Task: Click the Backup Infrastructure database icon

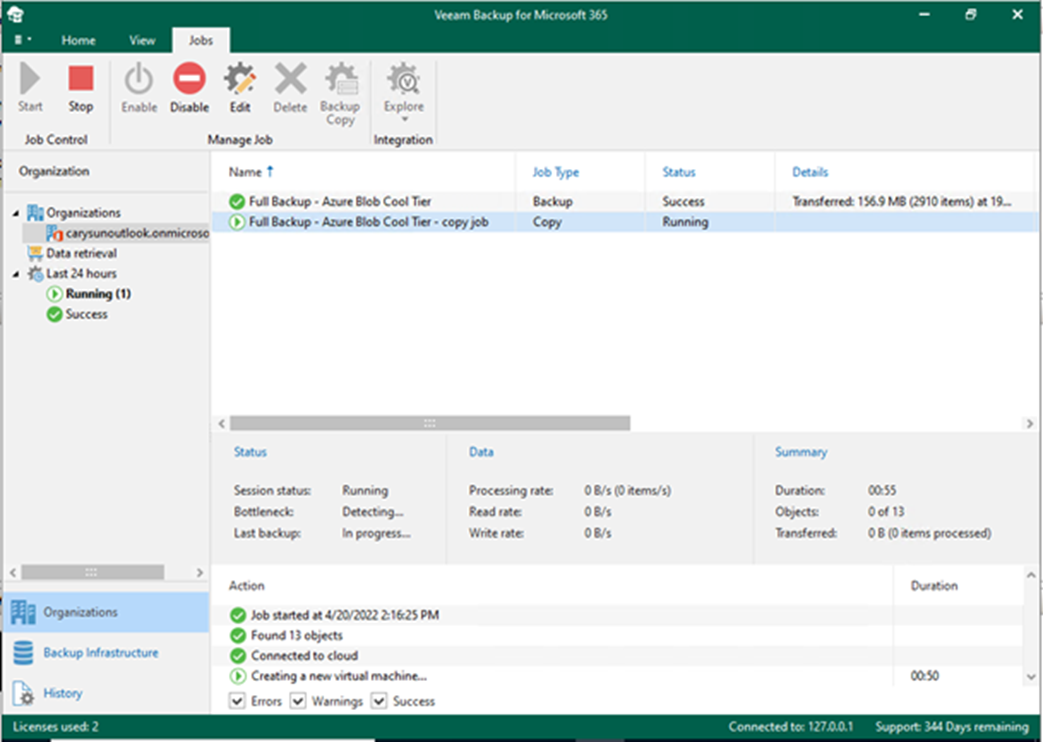Action: point(23,653)
